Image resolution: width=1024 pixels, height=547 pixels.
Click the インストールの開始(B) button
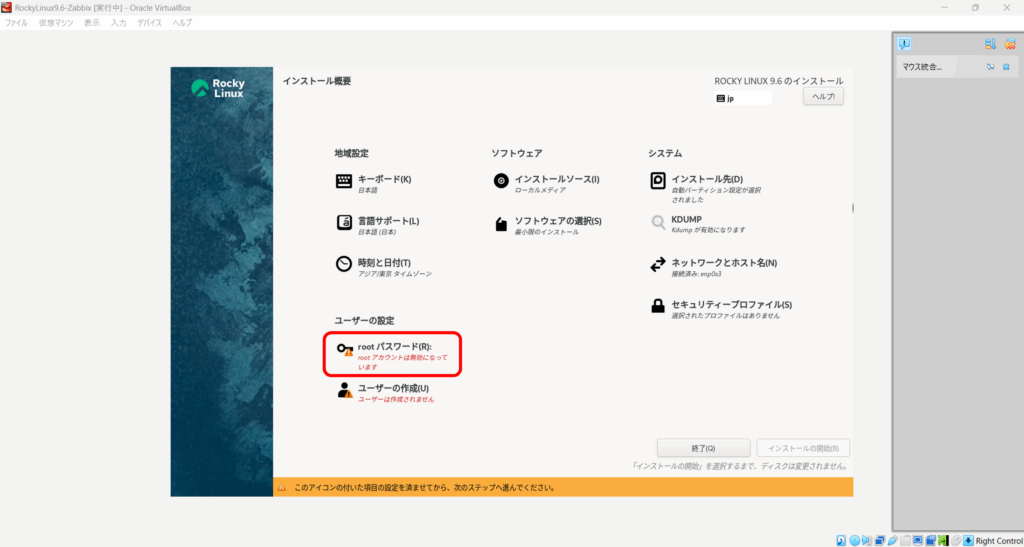click(803, 448)
